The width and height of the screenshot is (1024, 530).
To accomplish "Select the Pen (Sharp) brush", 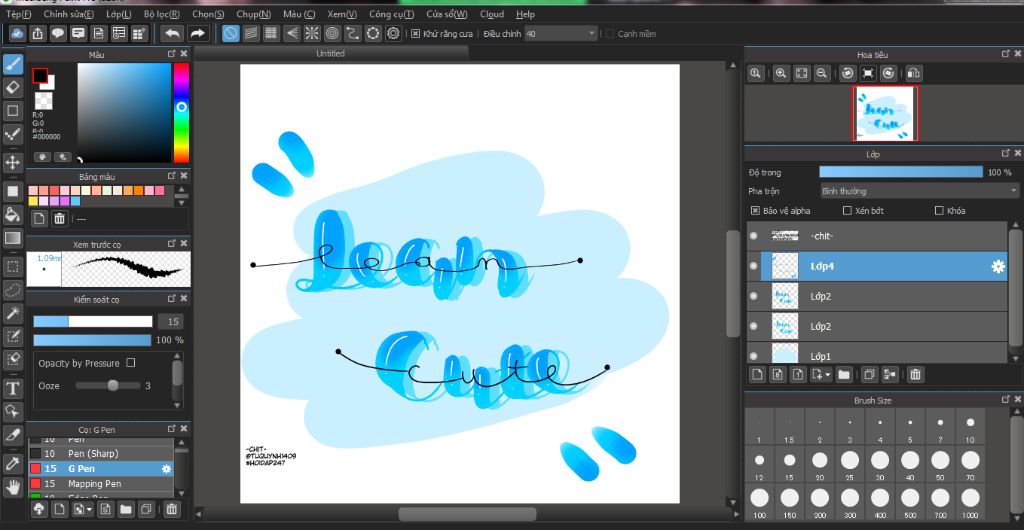I will tap(101, 454).
